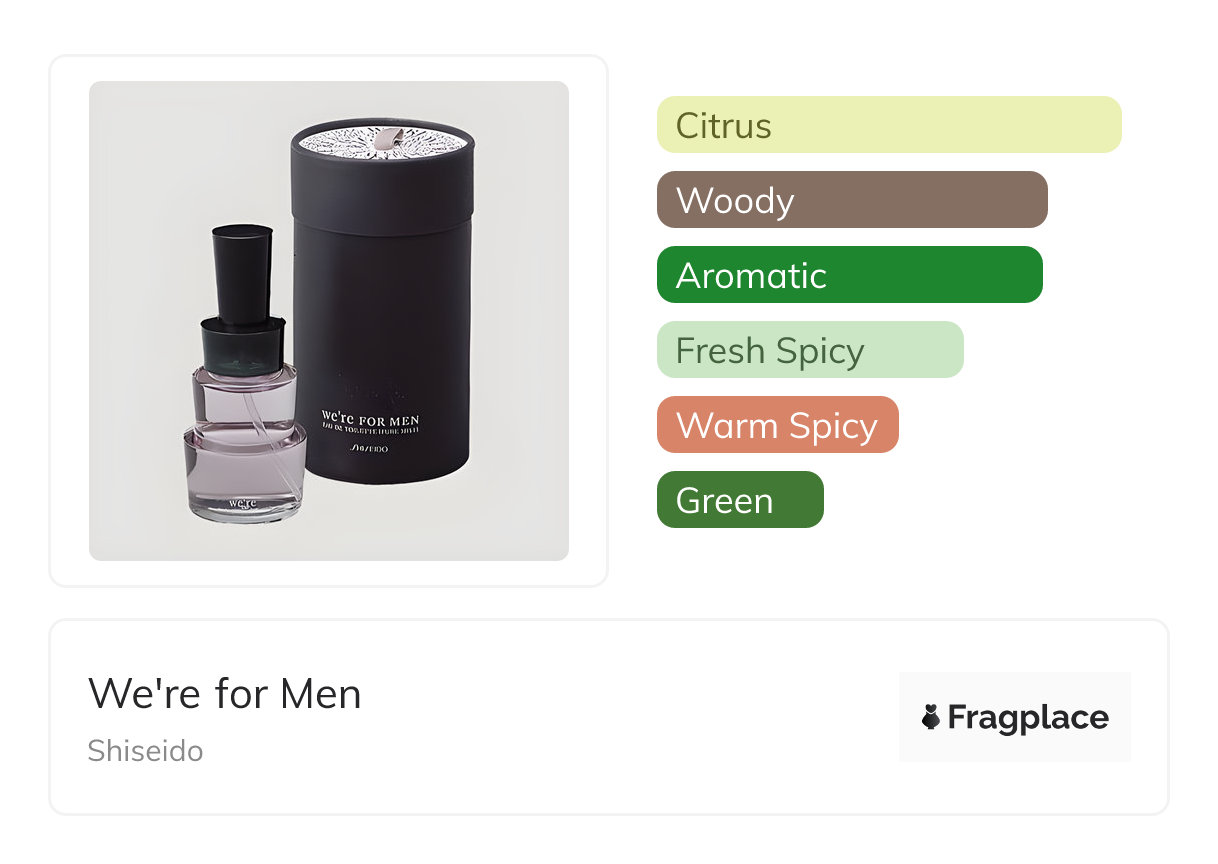The image size is (1218, 864).
Task: Click the black bottle cap
Action: point(242,275)
